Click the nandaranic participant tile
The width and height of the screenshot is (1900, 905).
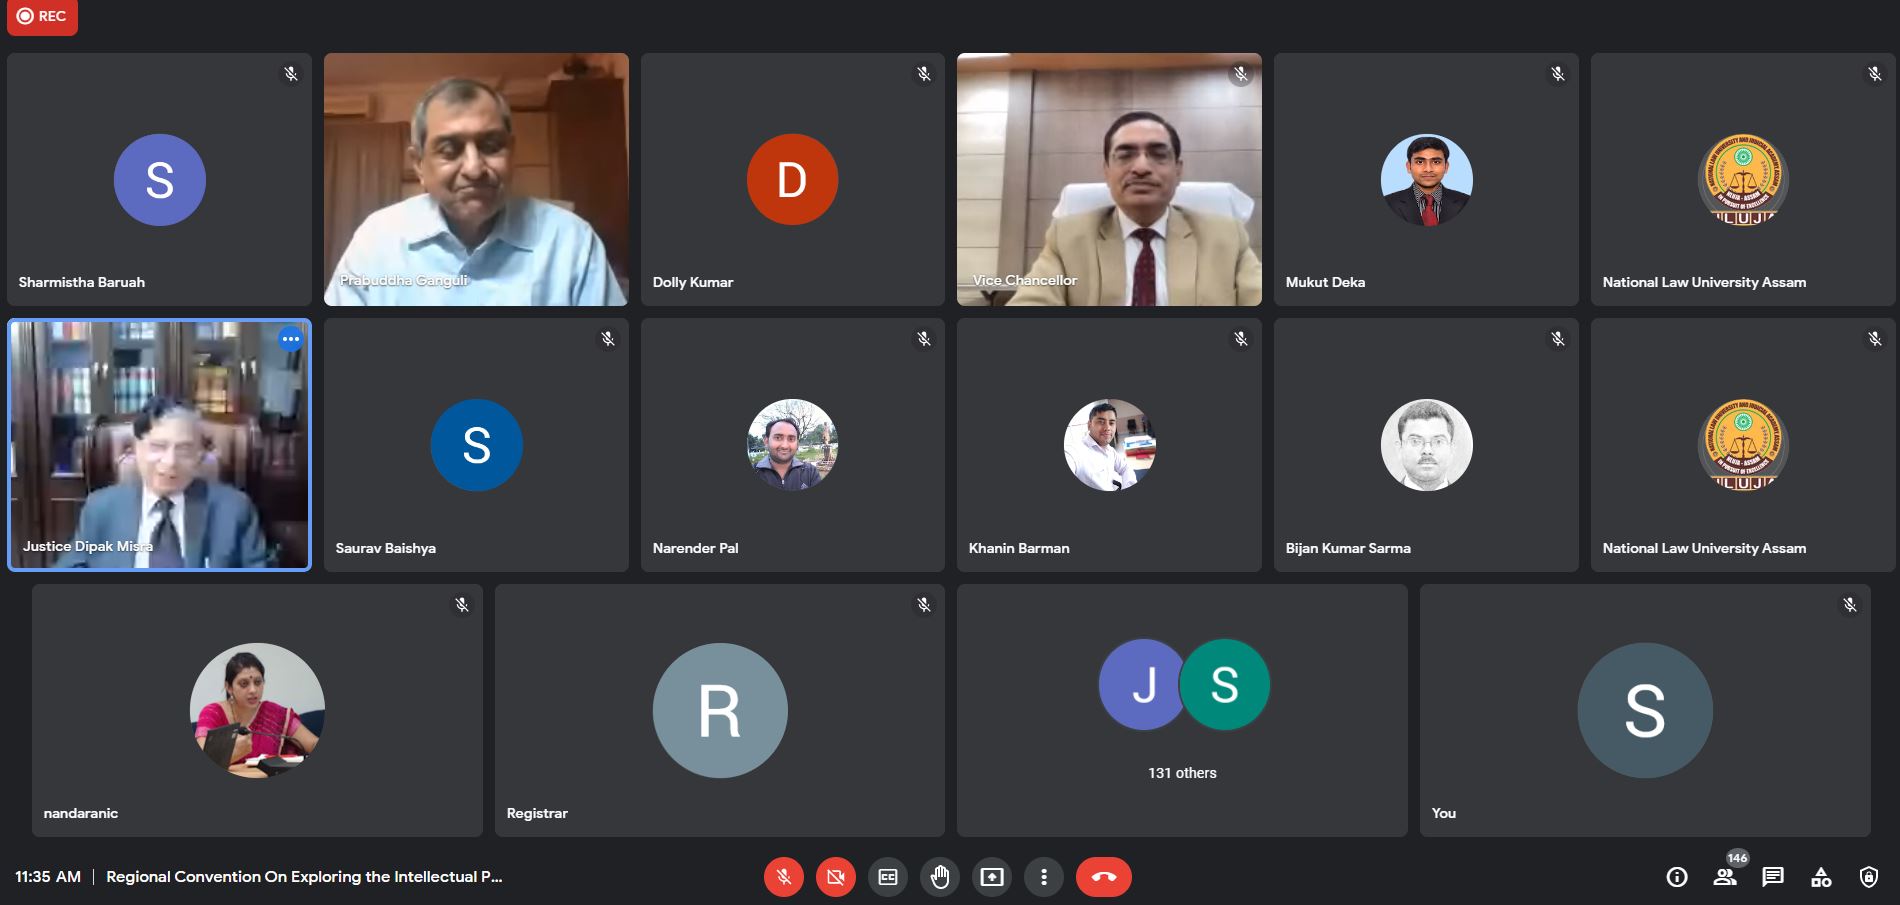(x=257, y=710)
